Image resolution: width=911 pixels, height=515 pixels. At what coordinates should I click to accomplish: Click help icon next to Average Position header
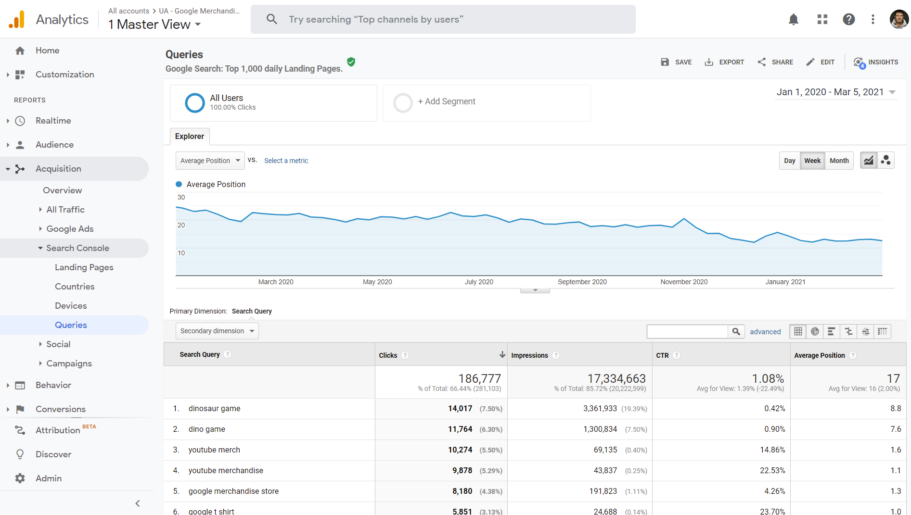pos(853,355)
